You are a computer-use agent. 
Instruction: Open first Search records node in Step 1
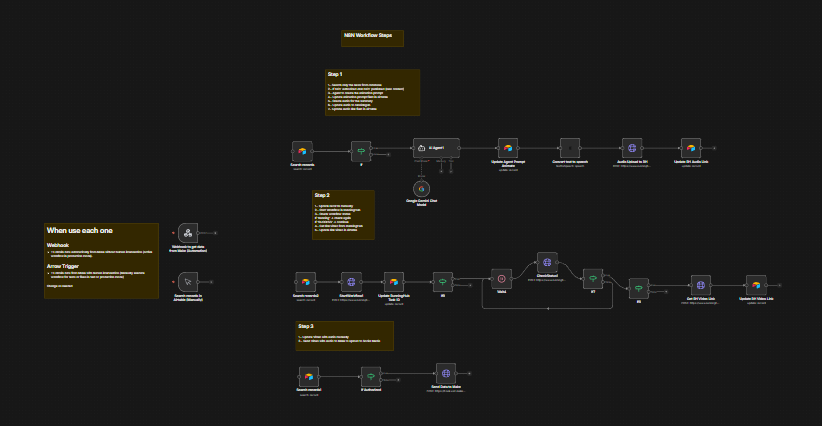click(302, 150)
